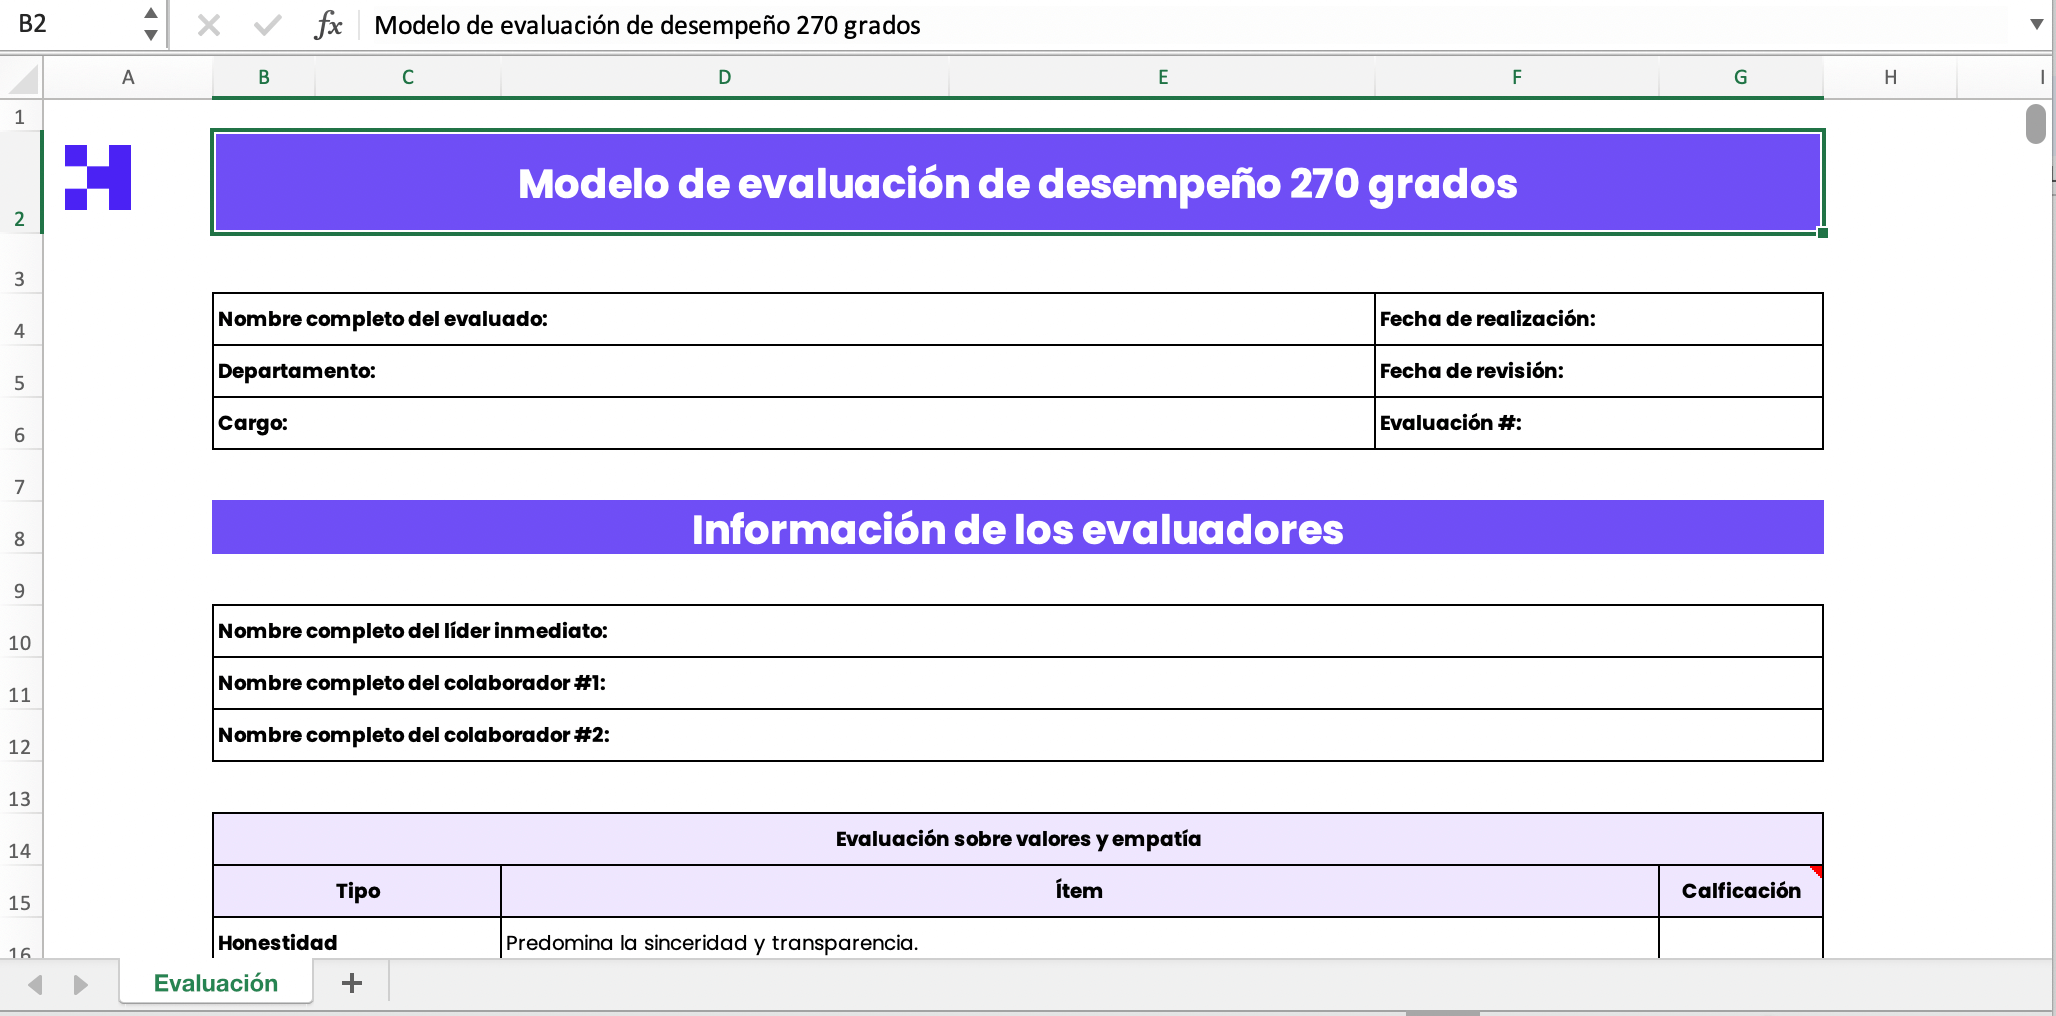
Task: Click the previous sheet navigation arrow
Action: coord(37,983)
